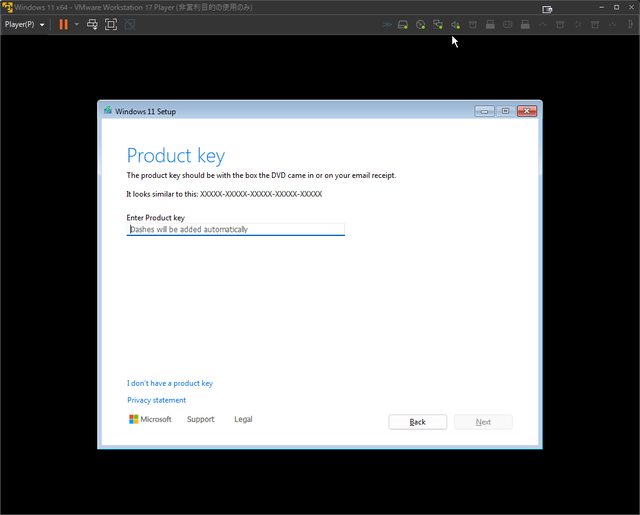Open the power options dropdown arrow beside Pause
This screenshot has width=640, height=515.
[76, 24]
